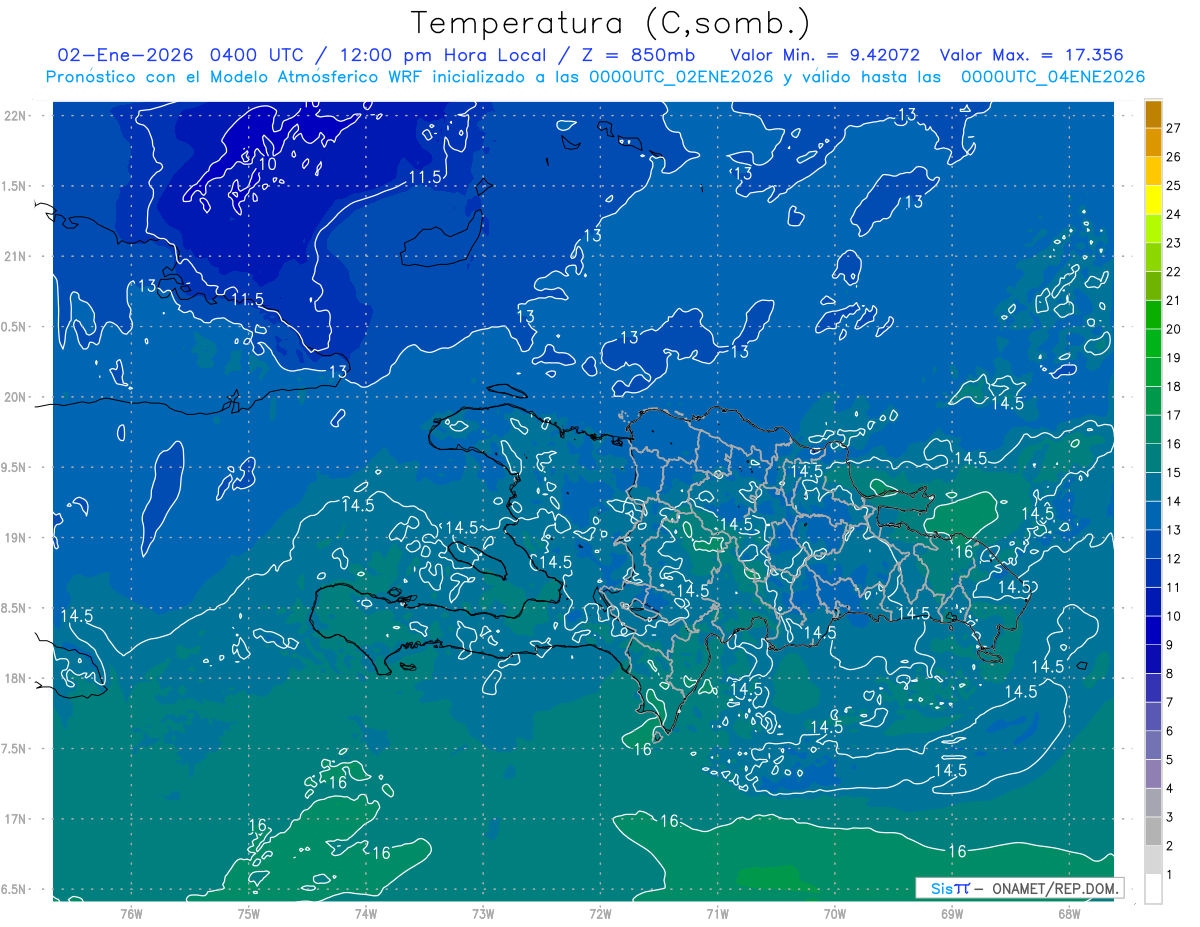Click the "19N" latitude axis label

[15, 538]
